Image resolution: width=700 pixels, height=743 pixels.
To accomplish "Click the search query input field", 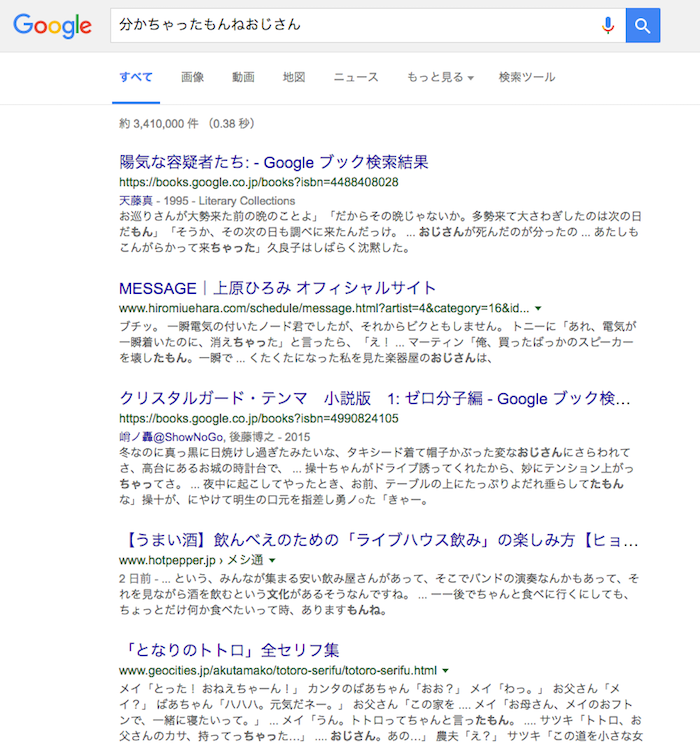I will [350, 25].
